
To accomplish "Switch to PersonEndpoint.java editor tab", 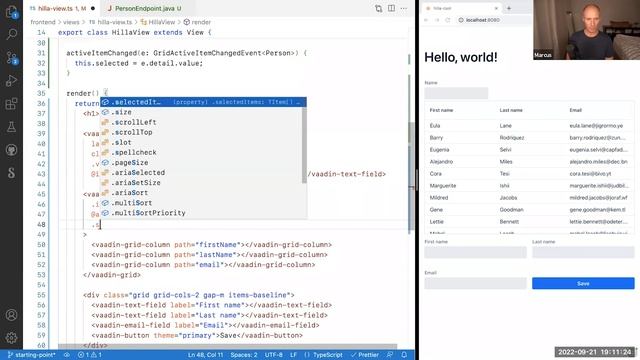I will [x=148, y=8].
